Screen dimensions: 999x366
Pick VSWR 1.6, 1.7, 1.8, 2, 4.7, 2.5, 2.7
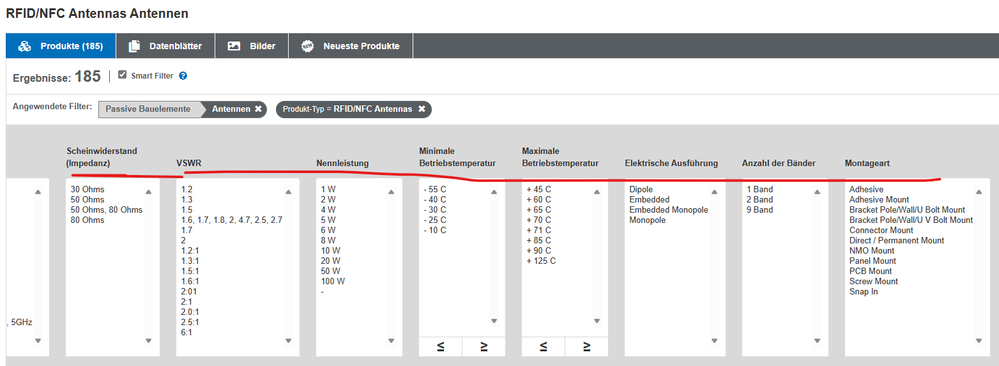click(231, 220)
